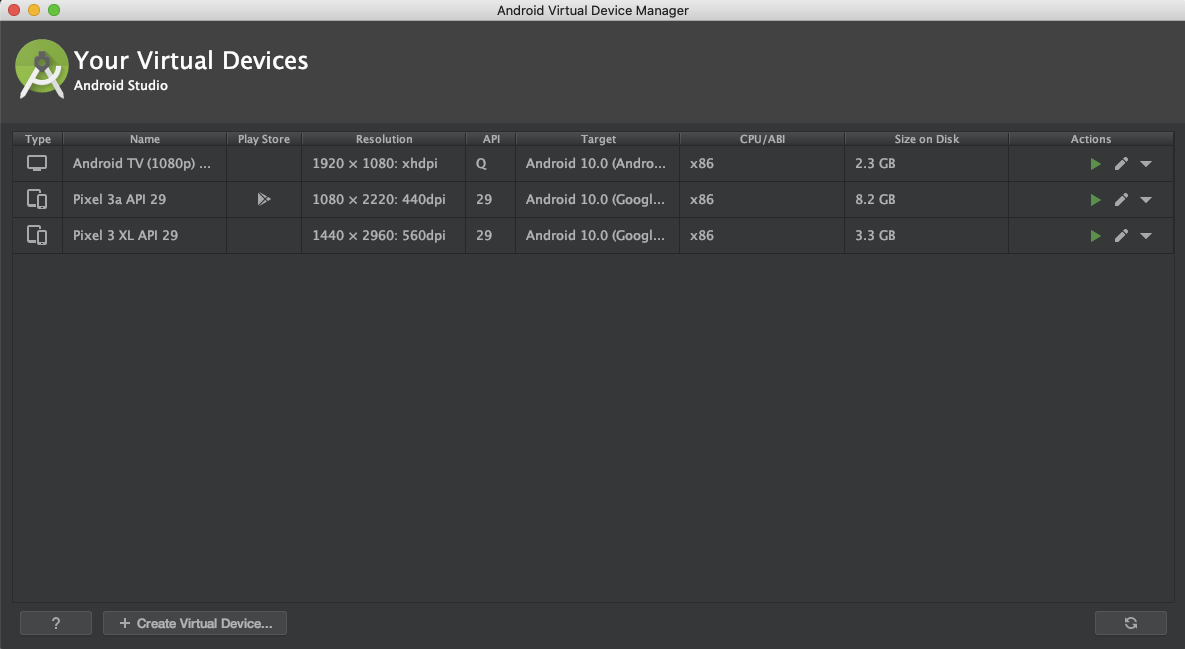1185x649 pixels.
Task: Click the 'Your Virtual Devices' heading
Action: 191,60
